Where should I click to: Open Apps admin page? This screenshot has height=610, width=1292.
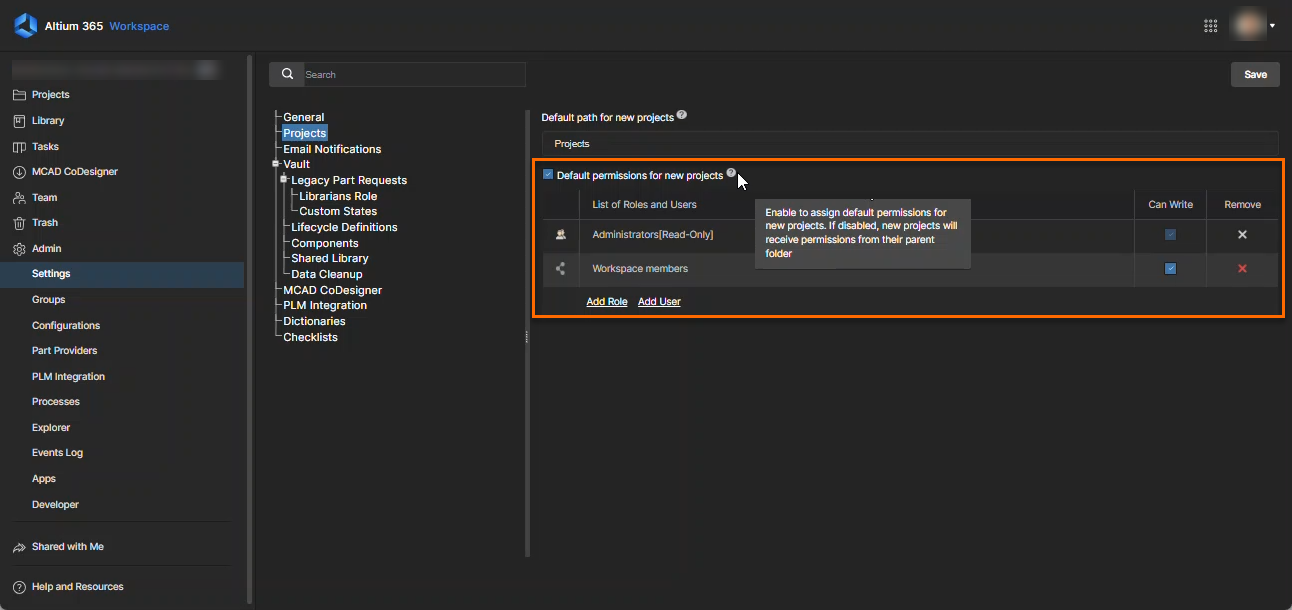[44, 479]
